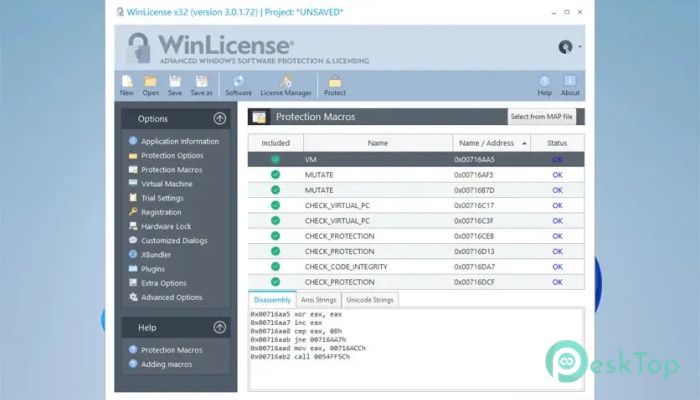Select the CHECK_CODE_INTEGRITY macro name
This screenshot has width=700, height=400.
[x=346, y=267]
